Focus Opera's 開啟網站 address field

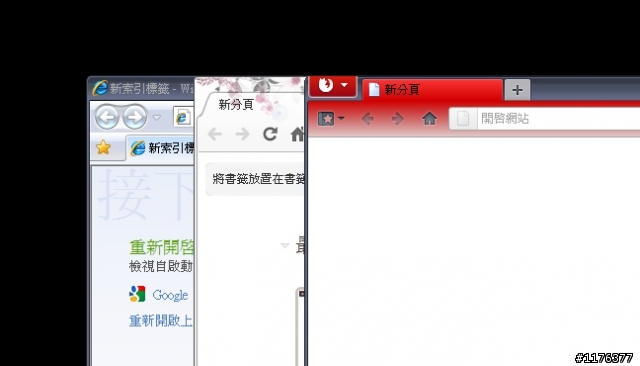pos(544,119)
